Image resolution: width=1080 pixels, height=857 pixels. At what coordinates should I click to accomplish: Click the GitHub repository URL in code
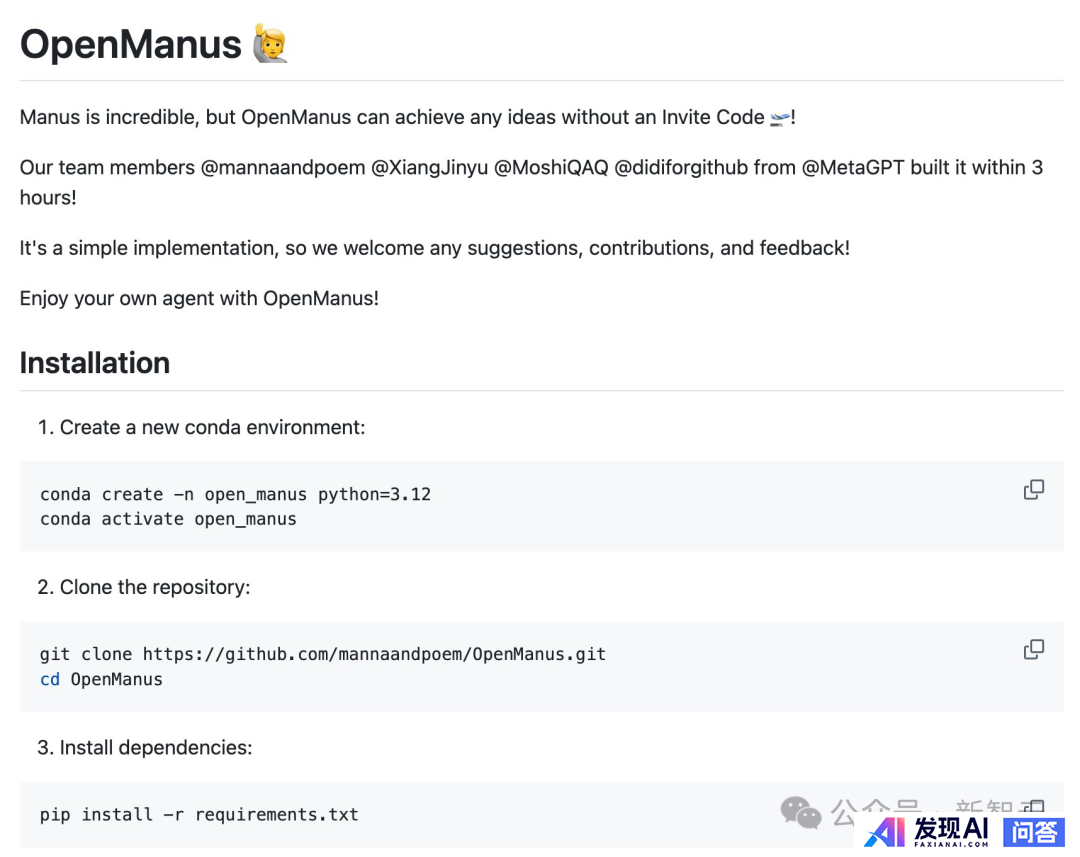click(374, 654)
